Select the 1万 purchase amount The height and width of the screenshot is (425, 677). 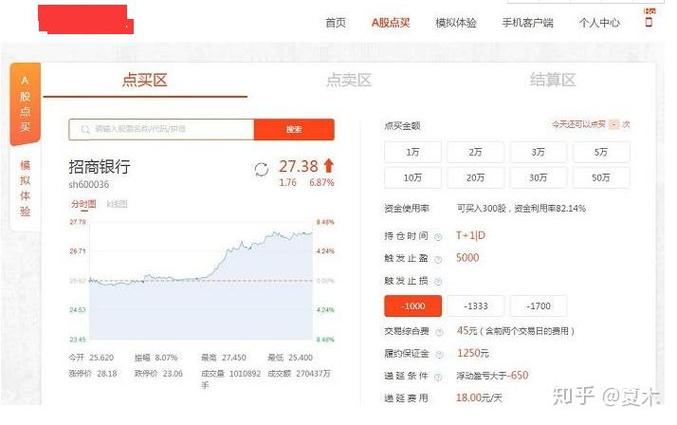(413, 152)
